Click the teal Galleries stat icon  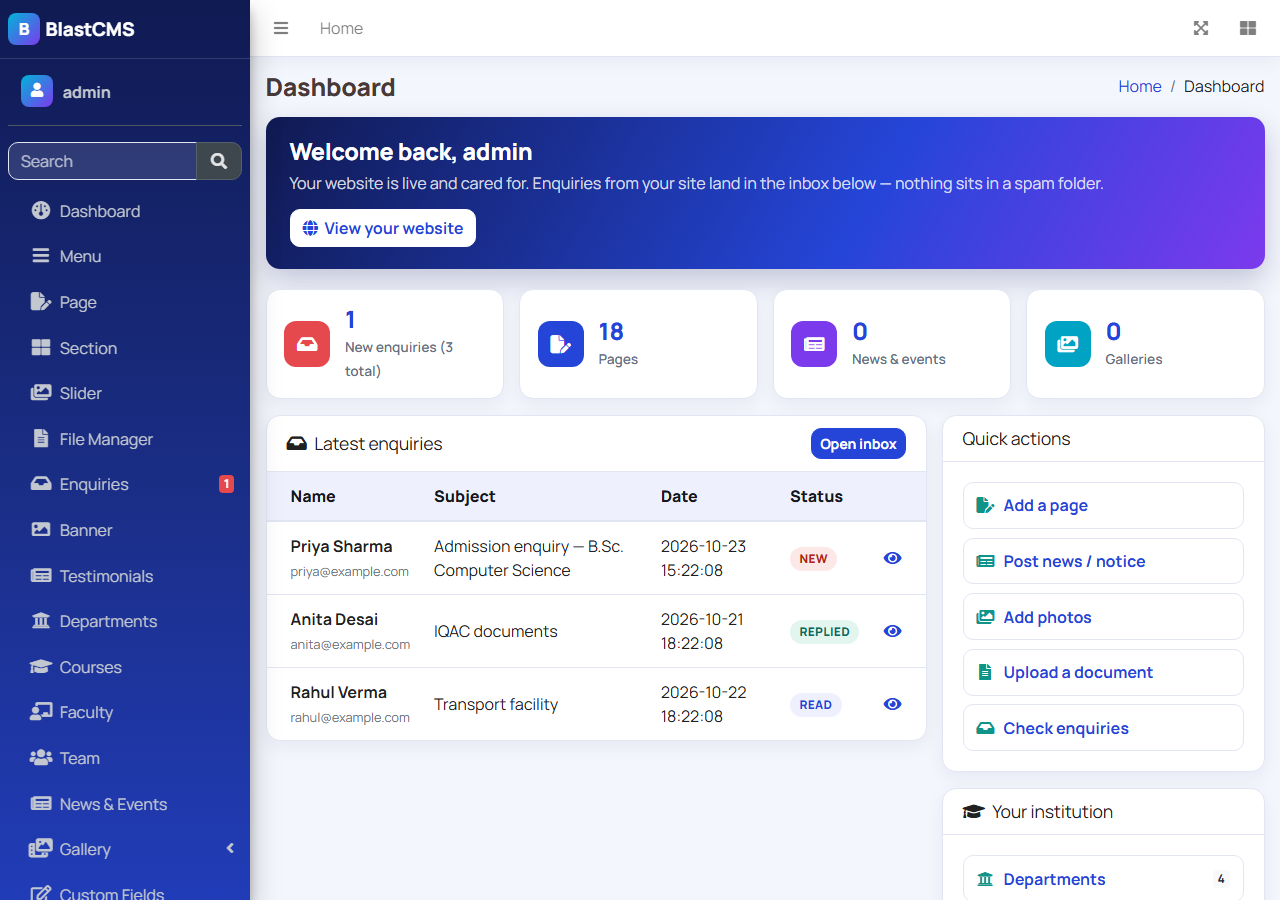(x=1068, y=344)
